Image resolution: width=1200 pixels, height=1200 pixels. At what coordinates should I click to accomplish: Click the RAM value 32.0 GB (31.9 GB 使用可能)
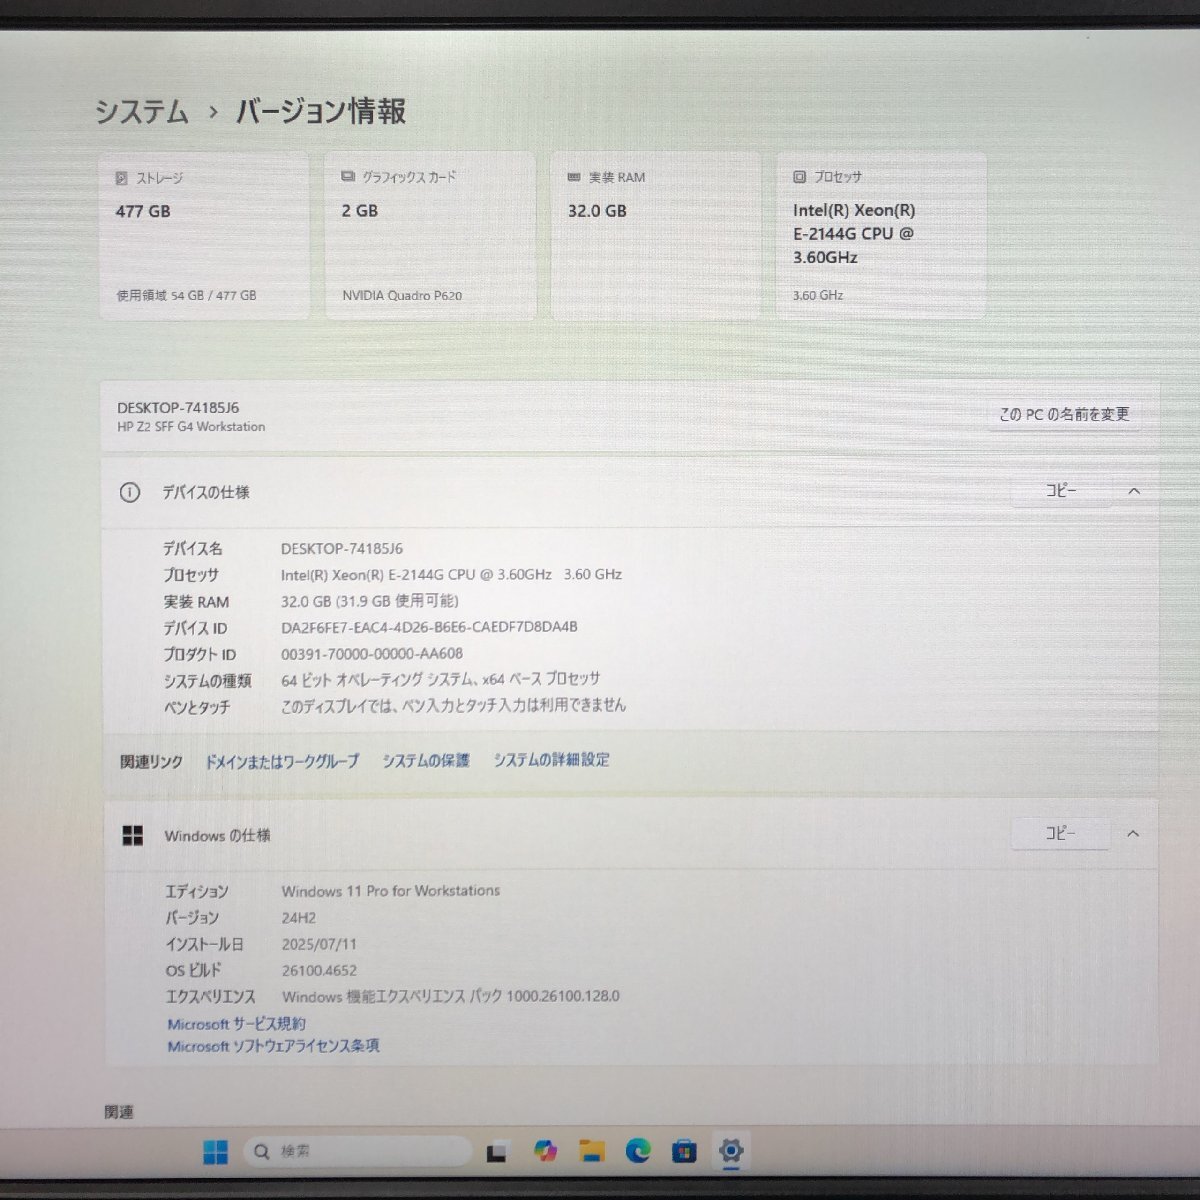[x=370, y=601]
